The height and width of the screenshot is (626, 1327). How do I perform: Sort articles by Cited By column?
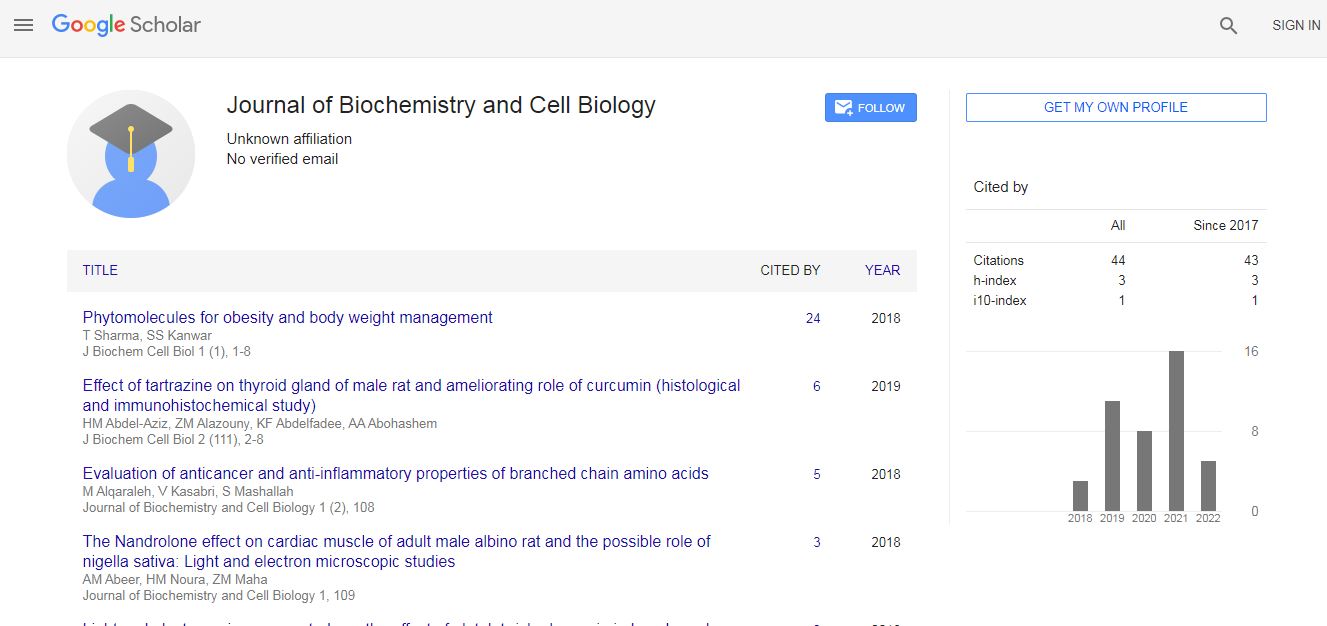pos(789,270)
